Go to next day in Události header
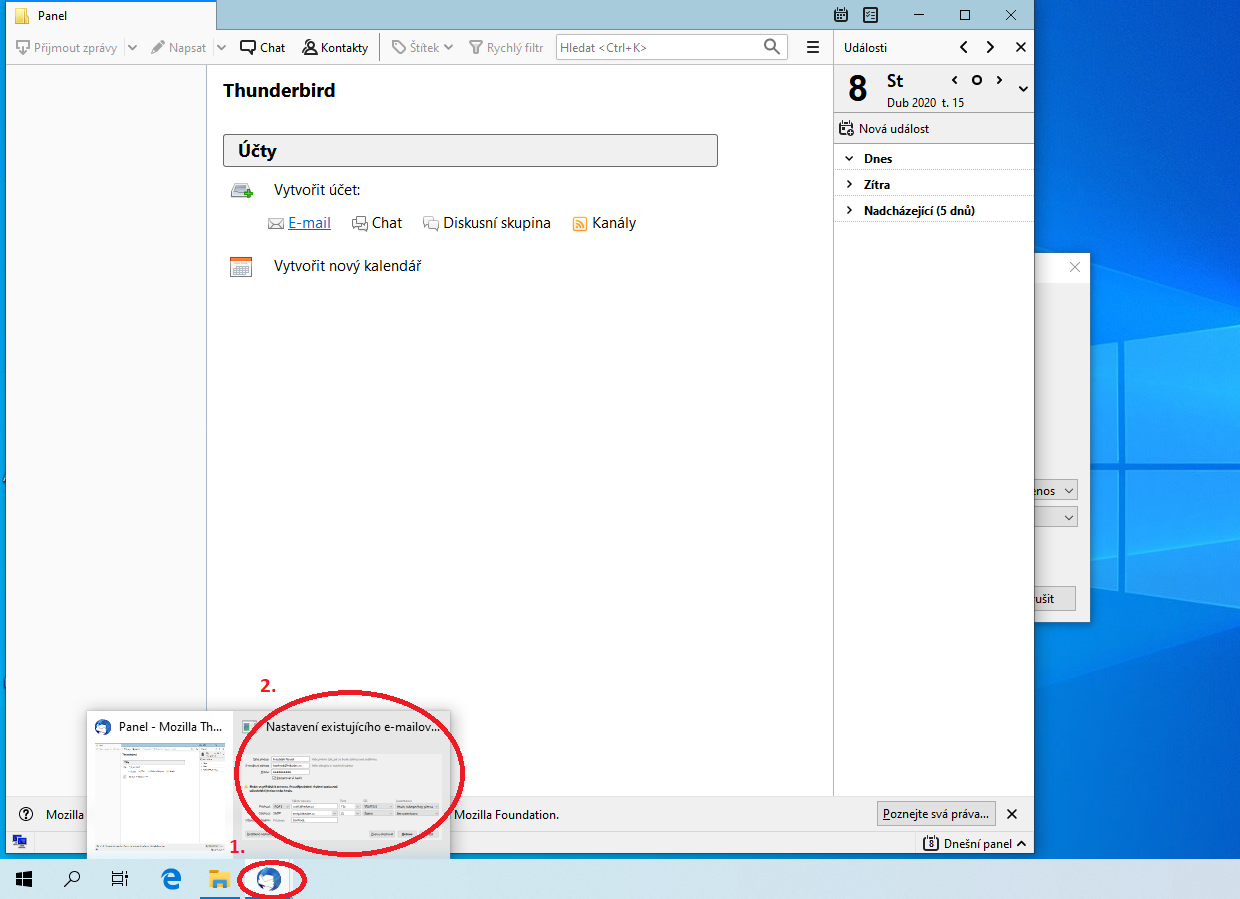The height and width of the screenshot is (899, 1240). click(x=990, y=47)
